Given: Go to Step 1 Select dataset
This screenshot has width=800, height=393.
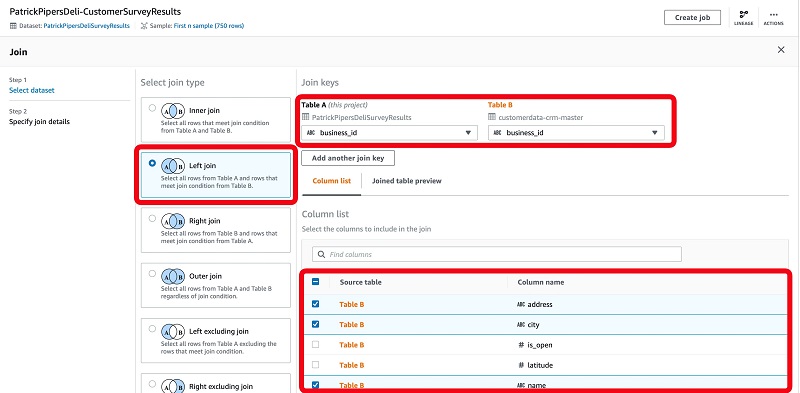Looking at the screenshot, I should point(32,90).
